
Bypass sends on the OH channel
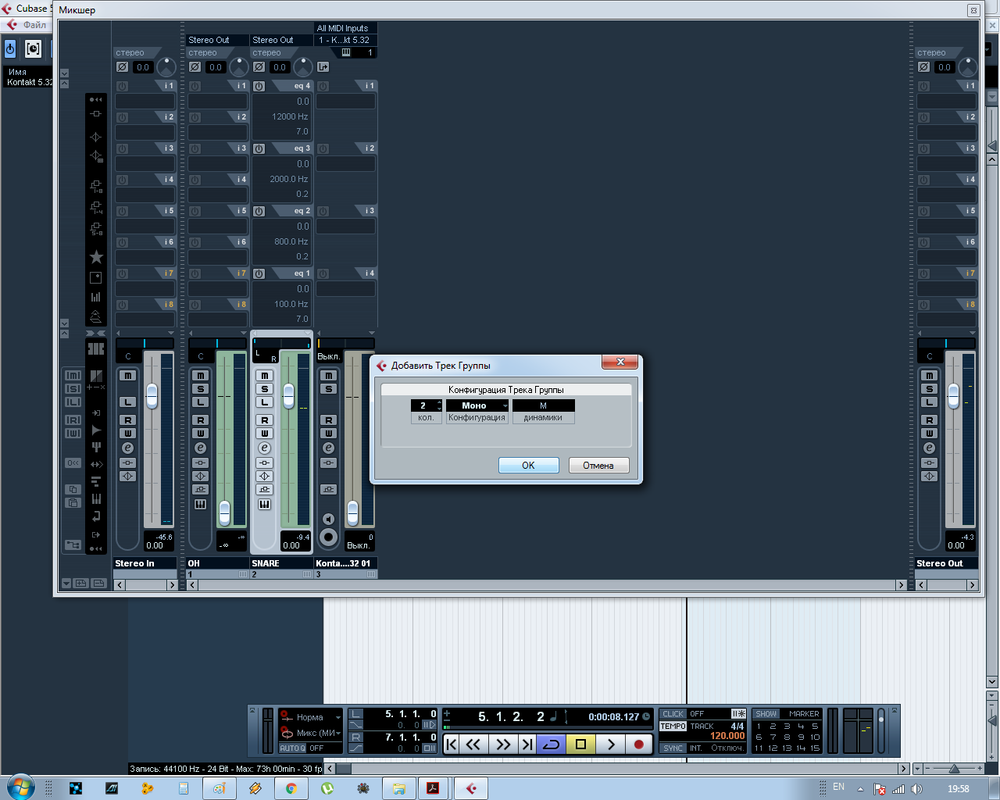(x=200, y=489)
